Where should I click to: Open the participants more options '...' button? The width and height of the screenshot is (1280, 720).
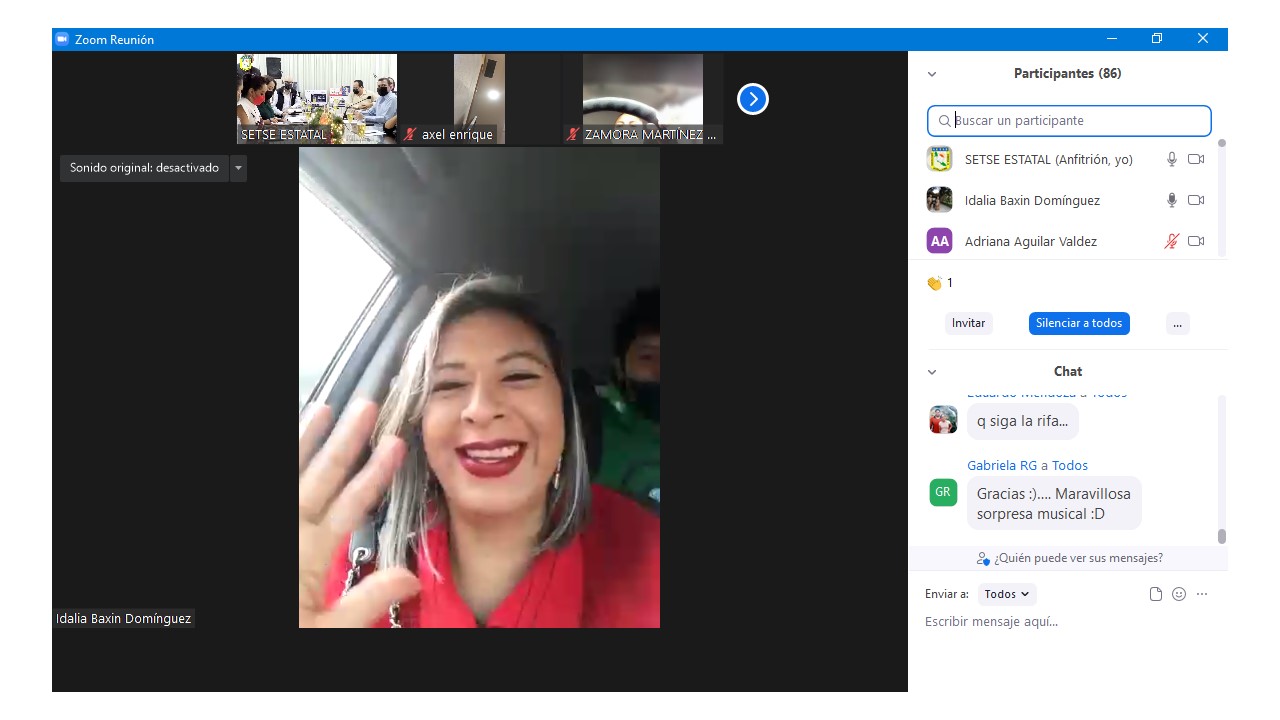pyautogui.click(x=1178, y=323)
